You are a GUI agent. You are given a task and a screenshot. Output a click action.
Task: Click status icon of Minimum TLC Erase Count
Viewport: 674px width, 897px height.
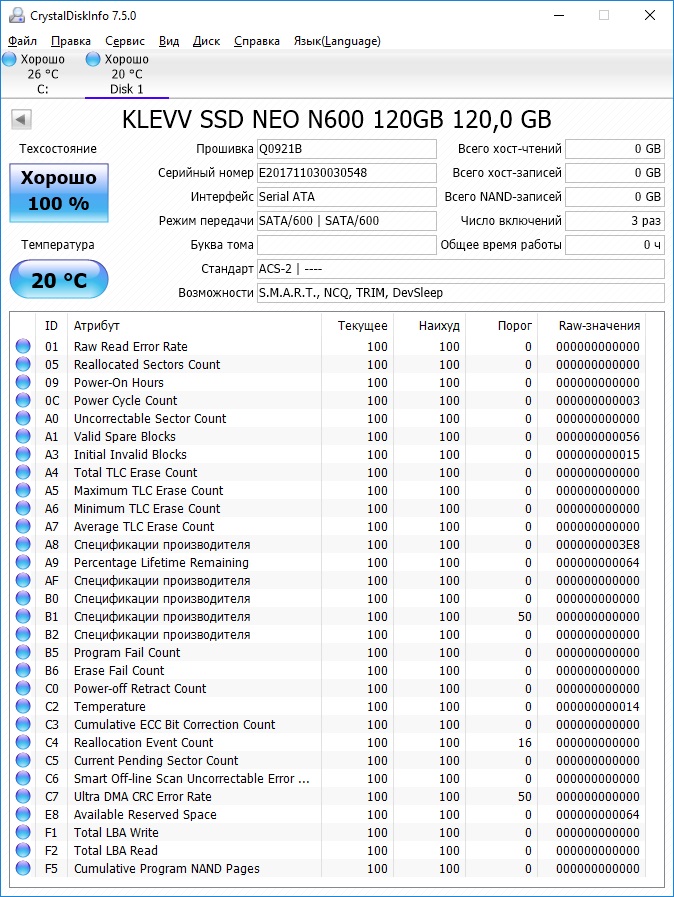[x=23, y=508]
